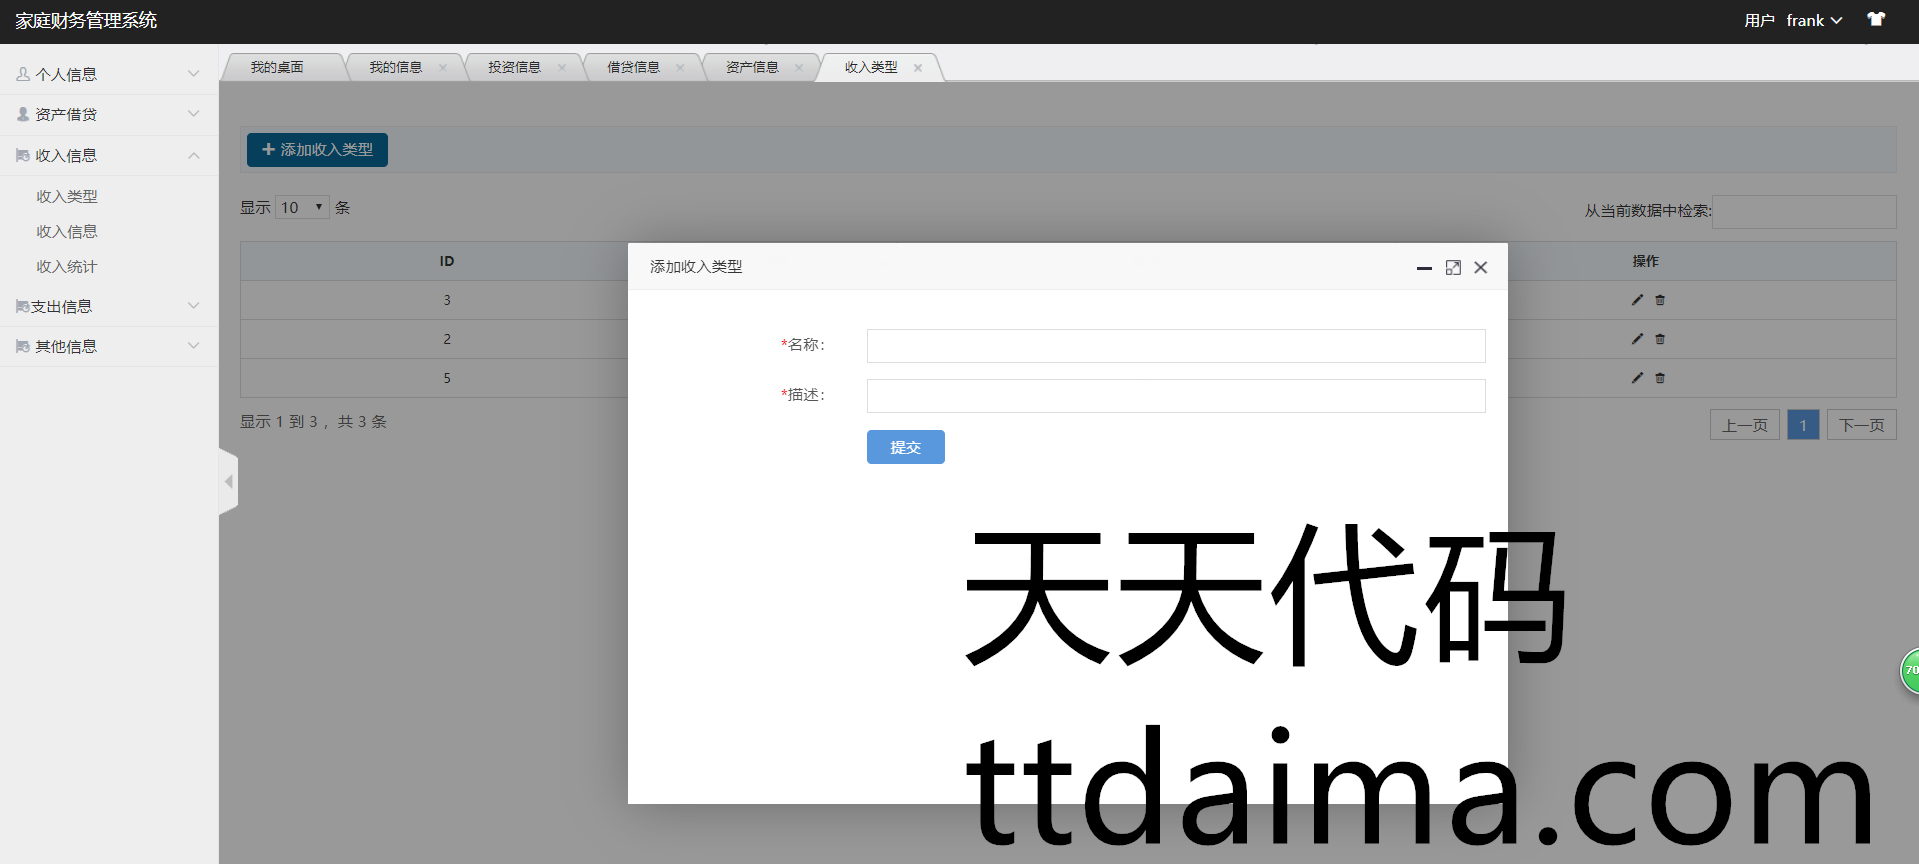The height and width of the screenshot is (864, 1919).
Task: Click the 添加收入类型 add button
Action: pyautogui.click(x=317, y=150)
